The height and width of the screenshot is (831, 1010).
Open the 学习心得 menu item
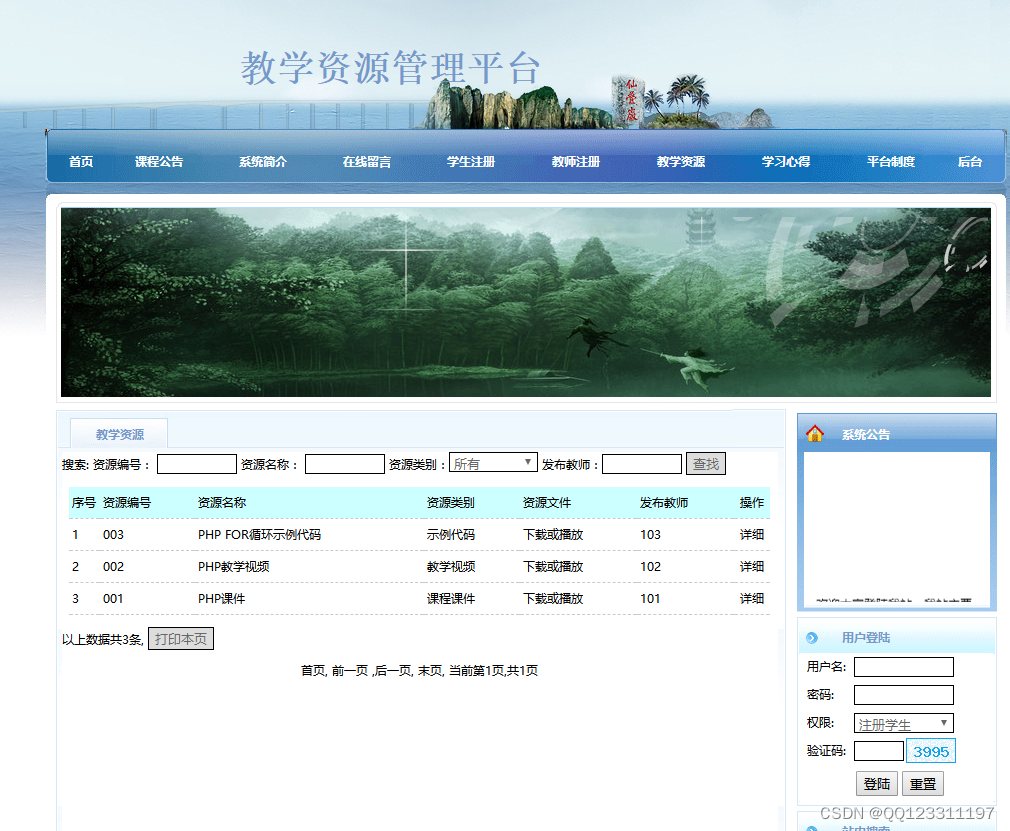pos(786,162)
